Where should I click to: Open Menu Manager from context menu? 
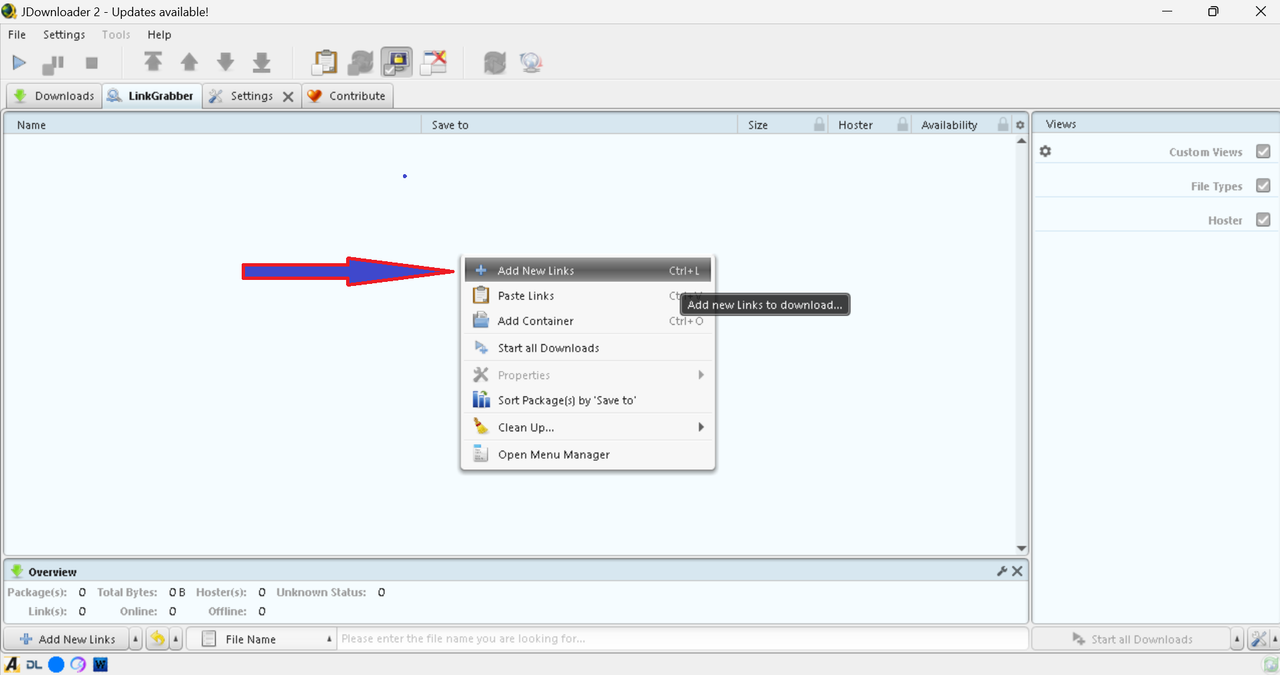coord(588,454)
